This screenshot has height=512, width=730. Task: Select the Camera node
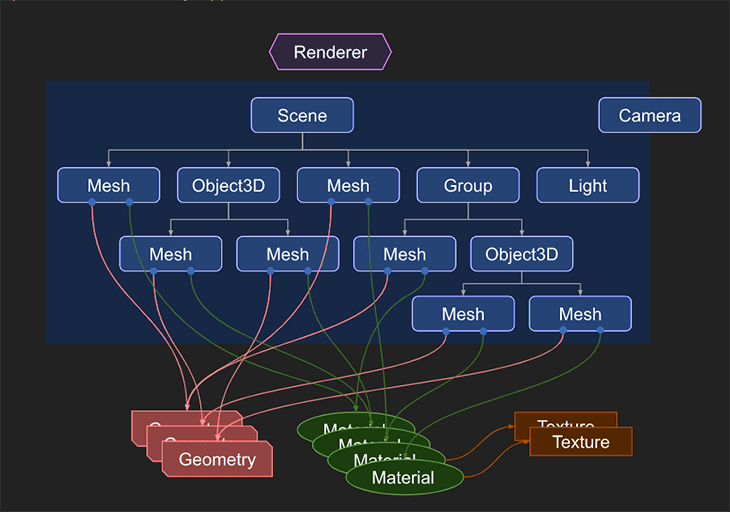pos(649,115)
